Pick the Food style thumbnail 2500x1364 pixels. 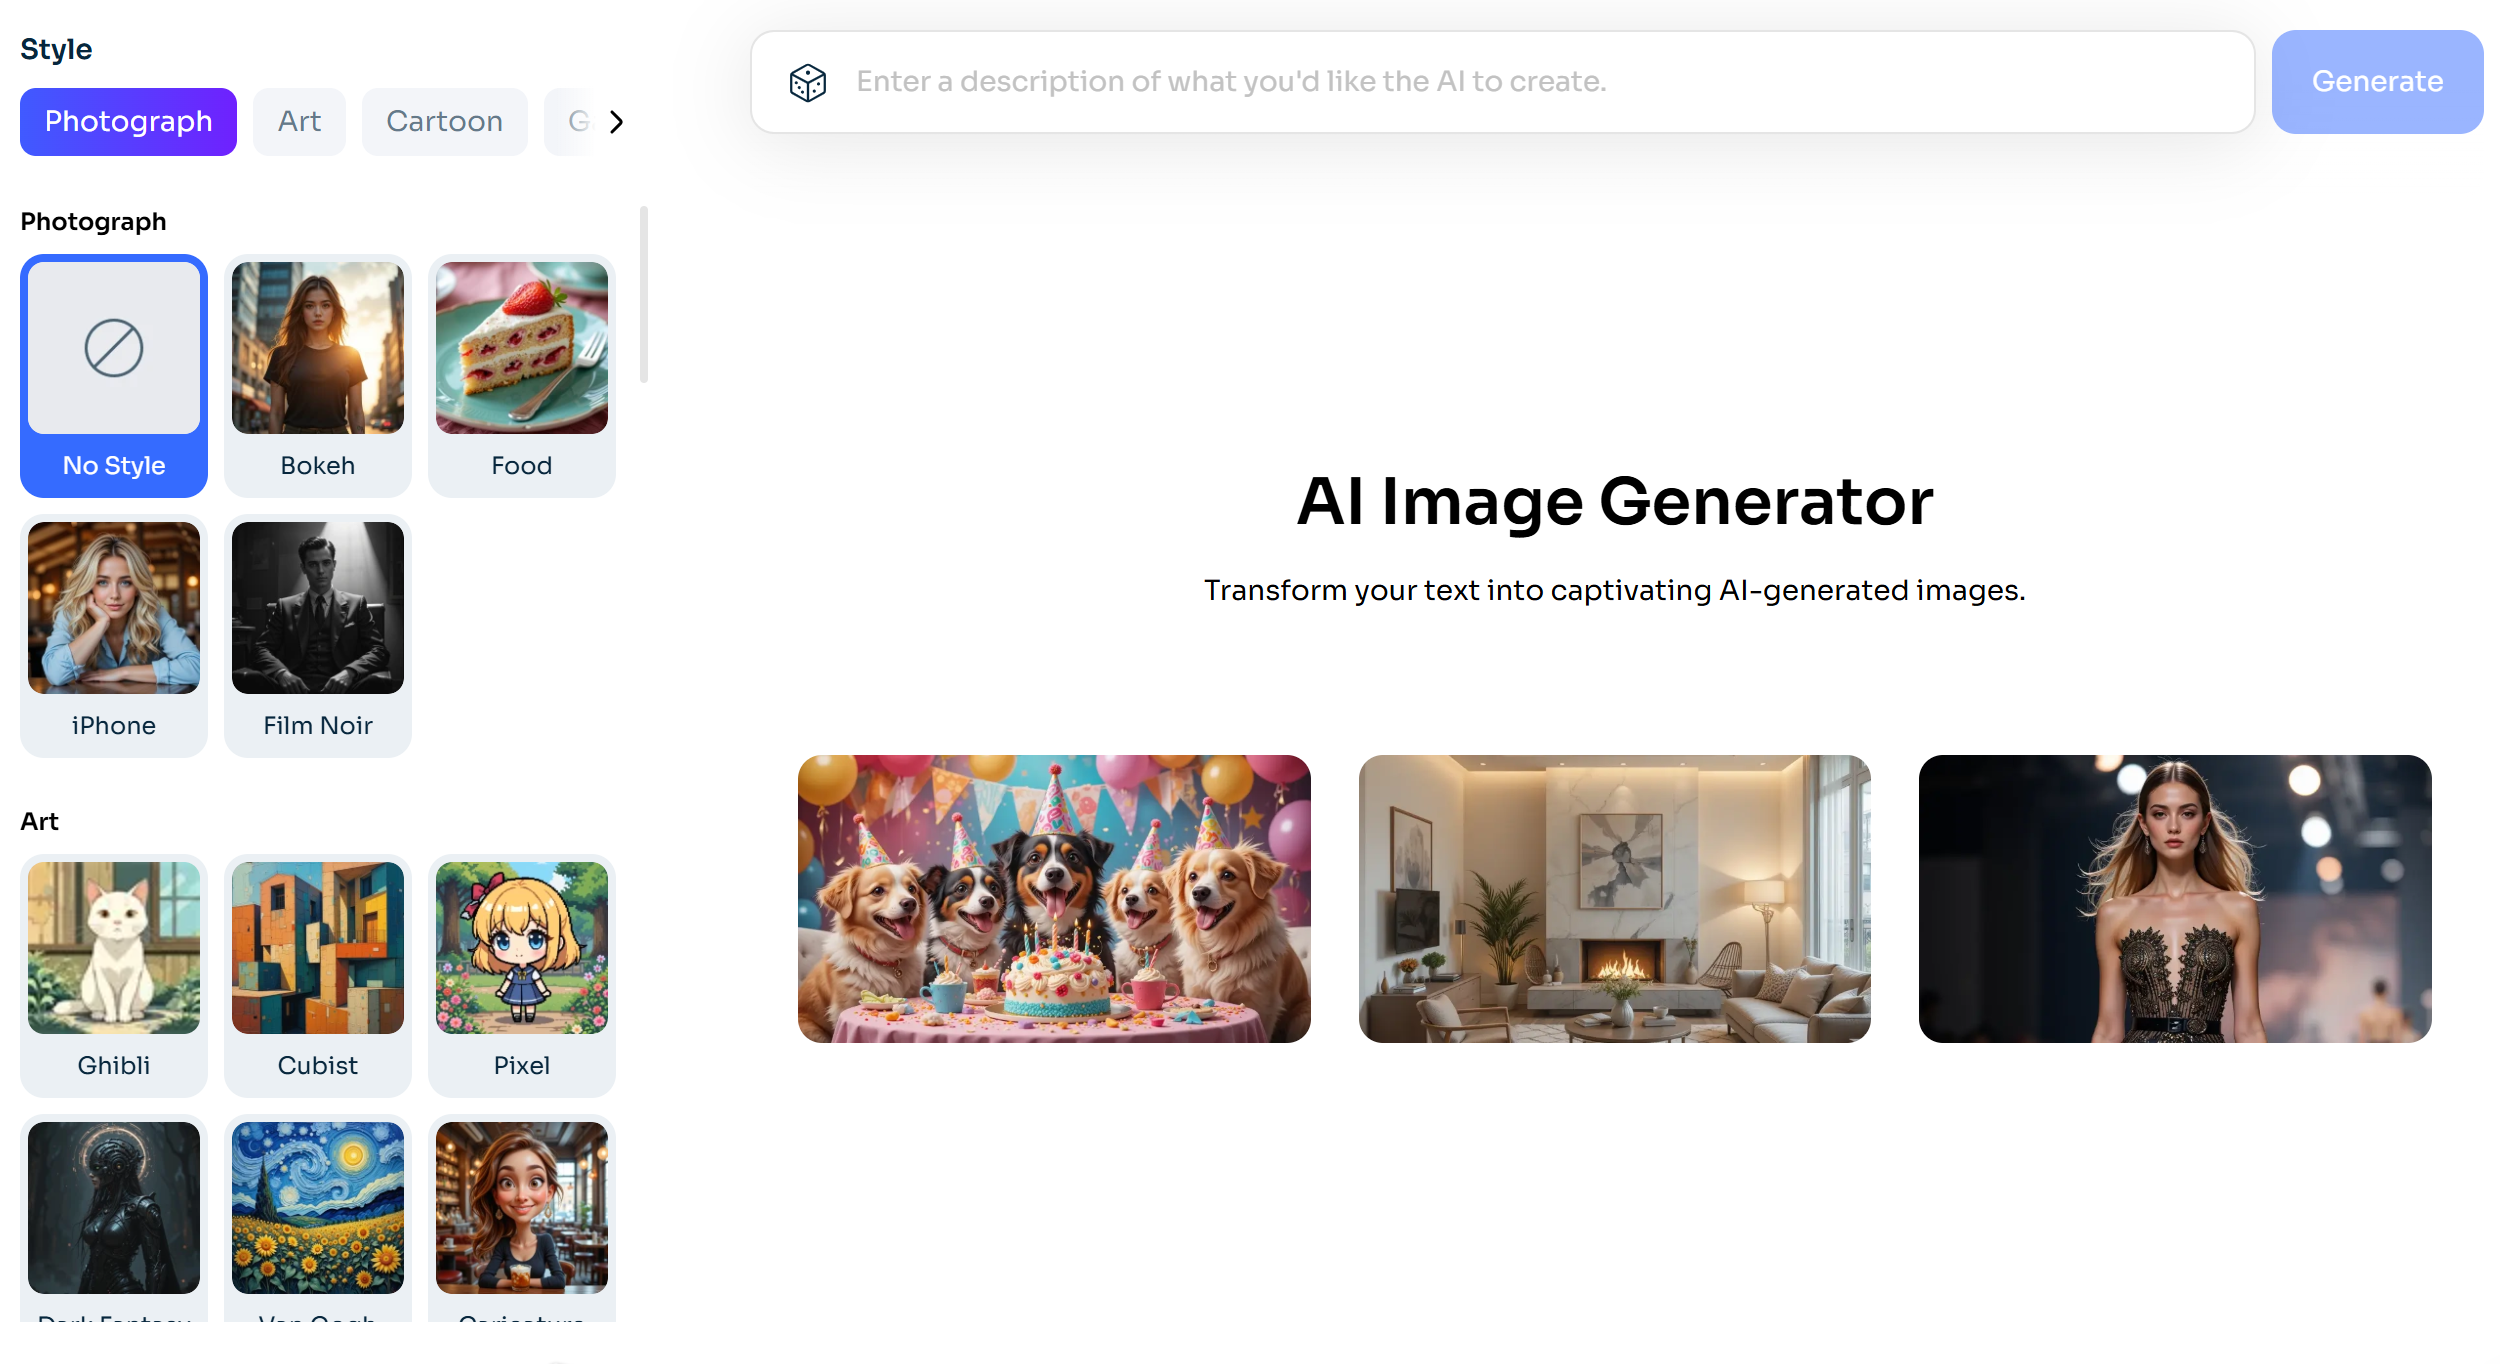521,375
